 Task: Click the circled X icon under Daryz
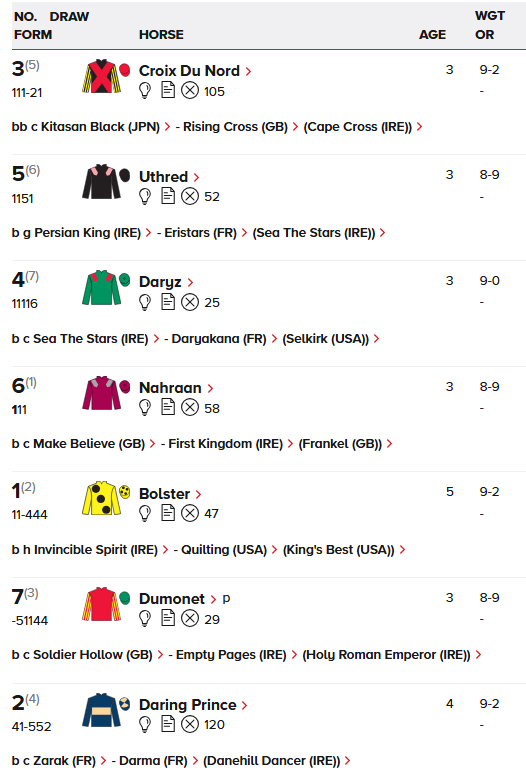pos(190,302)
